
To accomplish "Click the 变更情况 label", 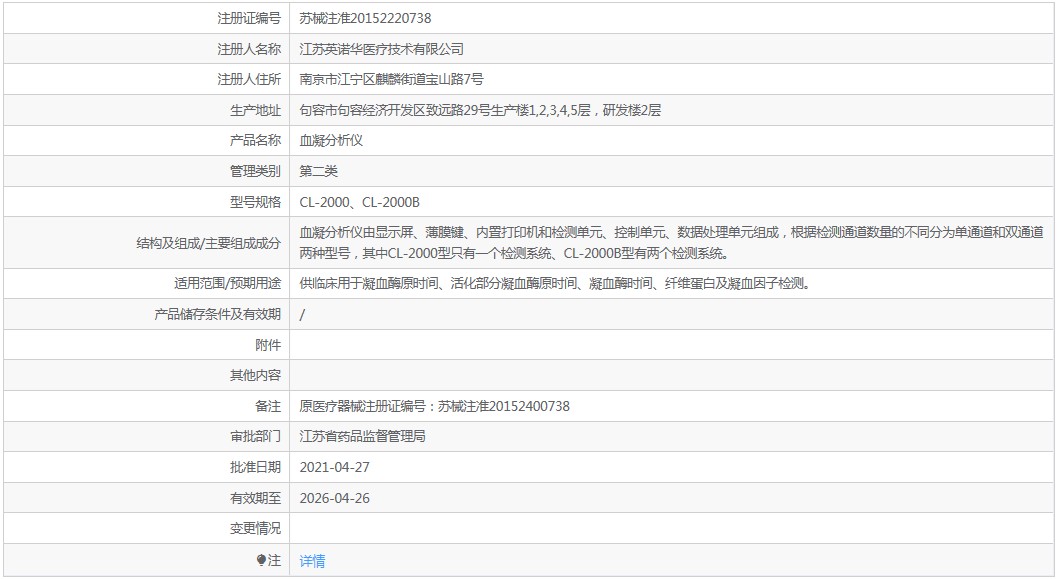I will [255, 529].
